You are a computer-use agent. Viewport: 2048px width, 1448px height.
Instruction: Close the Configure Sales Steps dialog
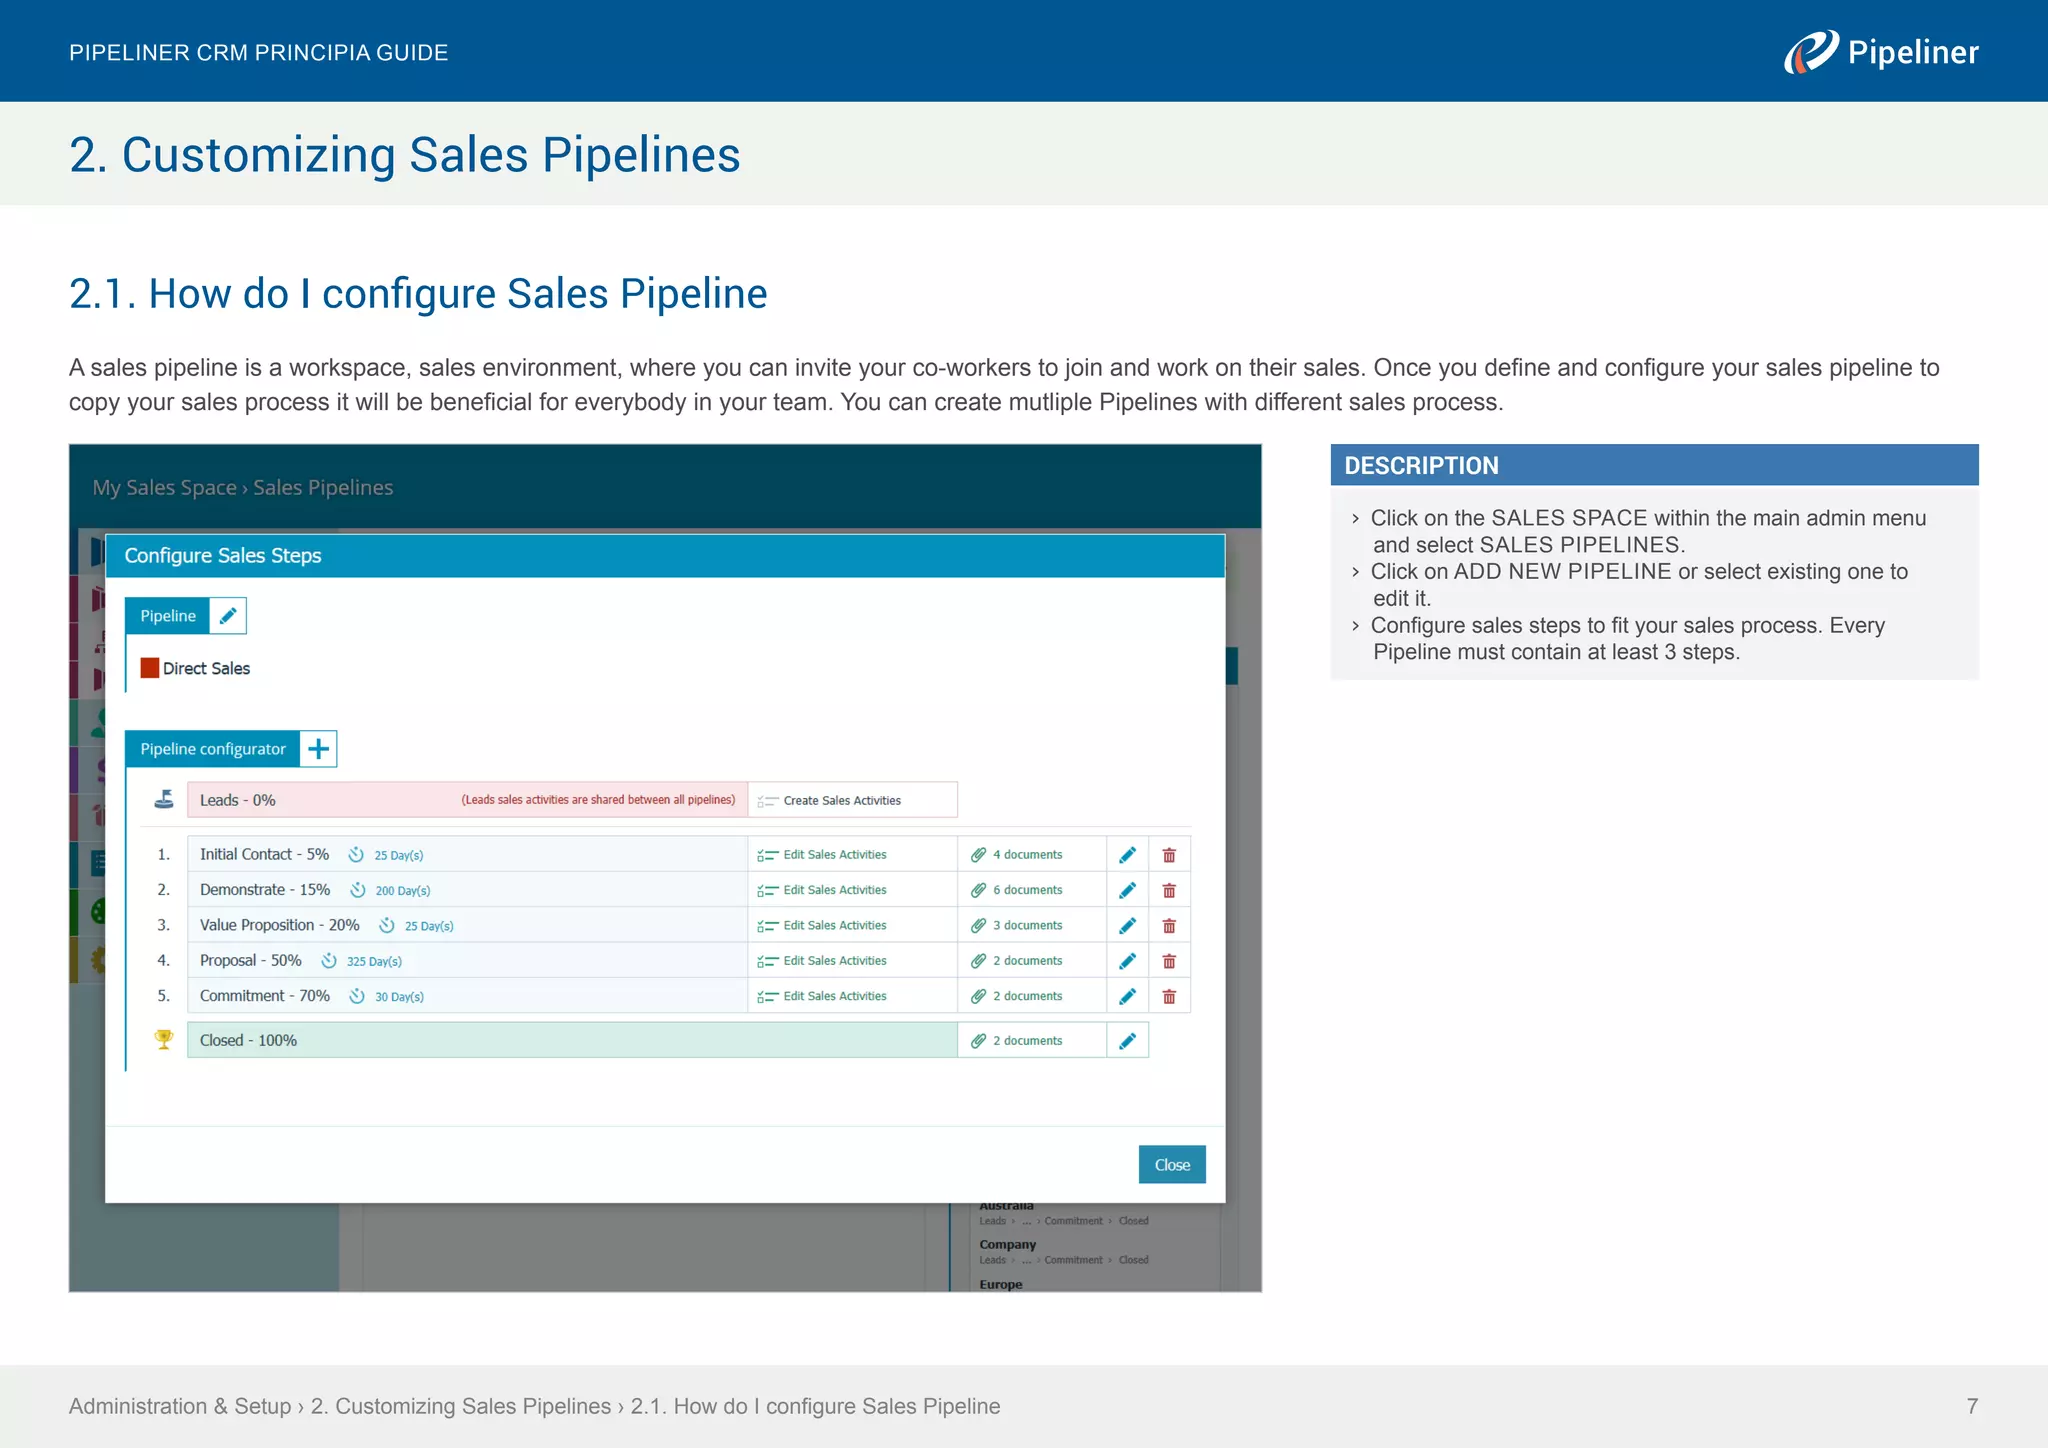click(x=1172, y=1165)
